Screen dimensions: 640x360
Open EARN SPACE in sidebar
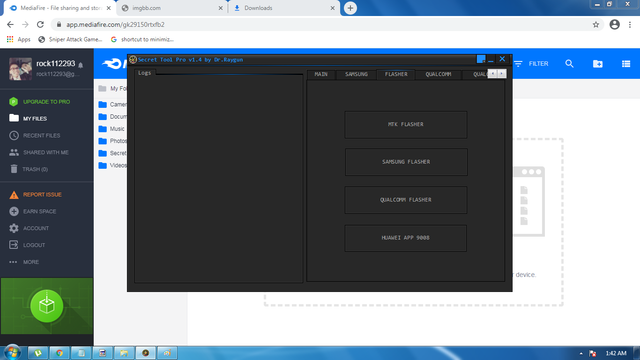point(33,211)
